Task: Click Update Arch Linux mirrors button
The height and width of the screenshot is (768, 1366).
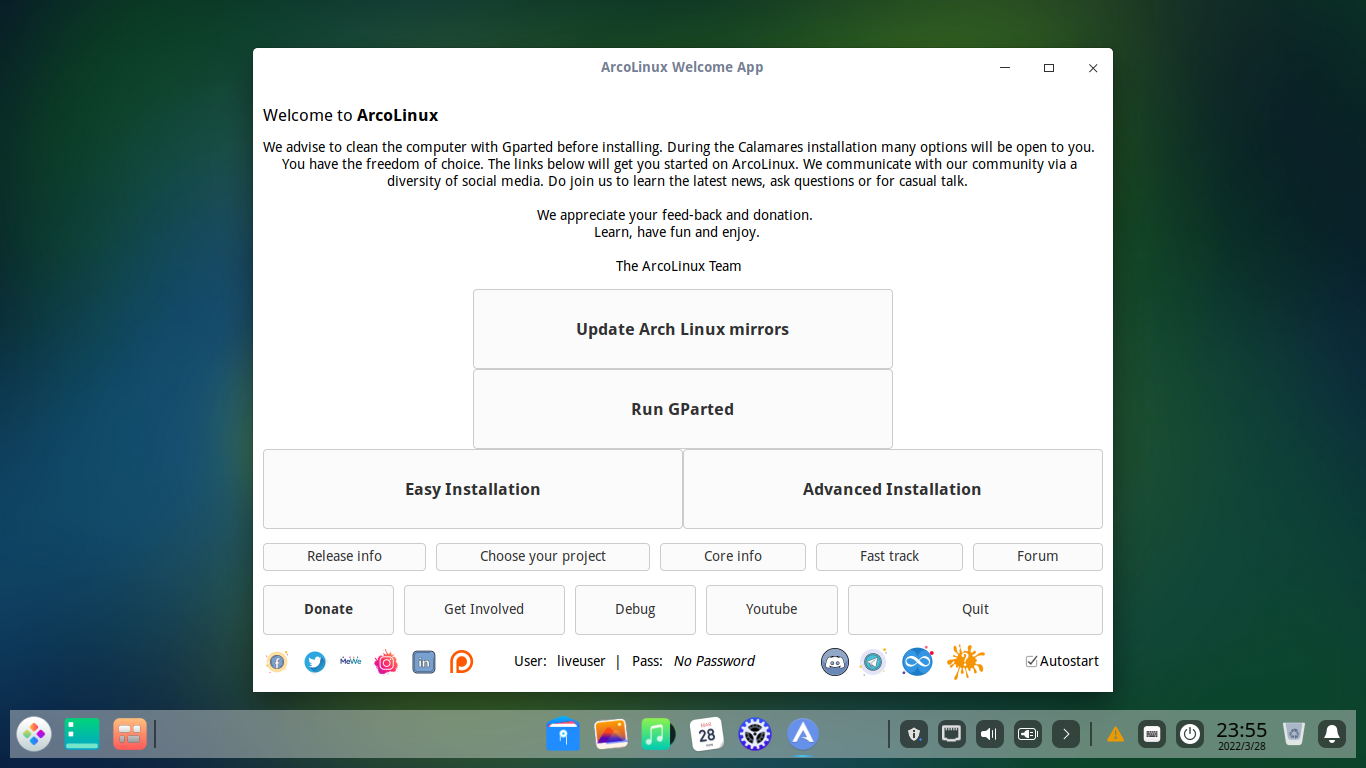Action: 683,329
